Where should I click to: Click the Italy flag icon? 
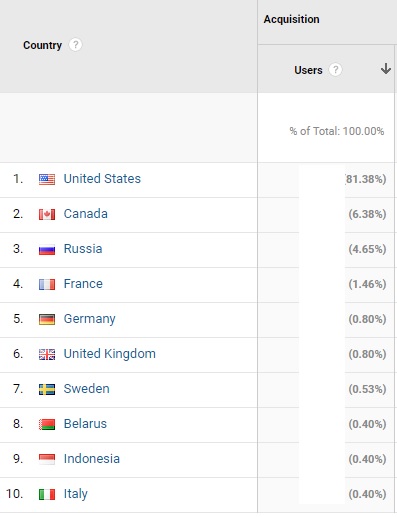pos(47,494)
